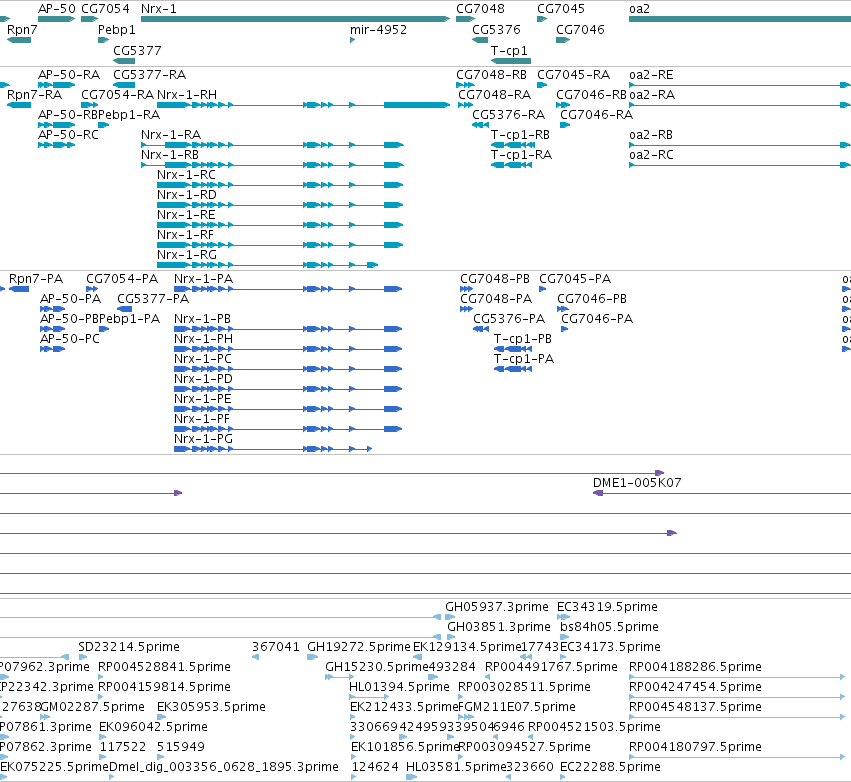Image resolution: width=851 pixels, height=782 pixels.
Task: Click the AP-50 gene label
Action: [56, 9]
